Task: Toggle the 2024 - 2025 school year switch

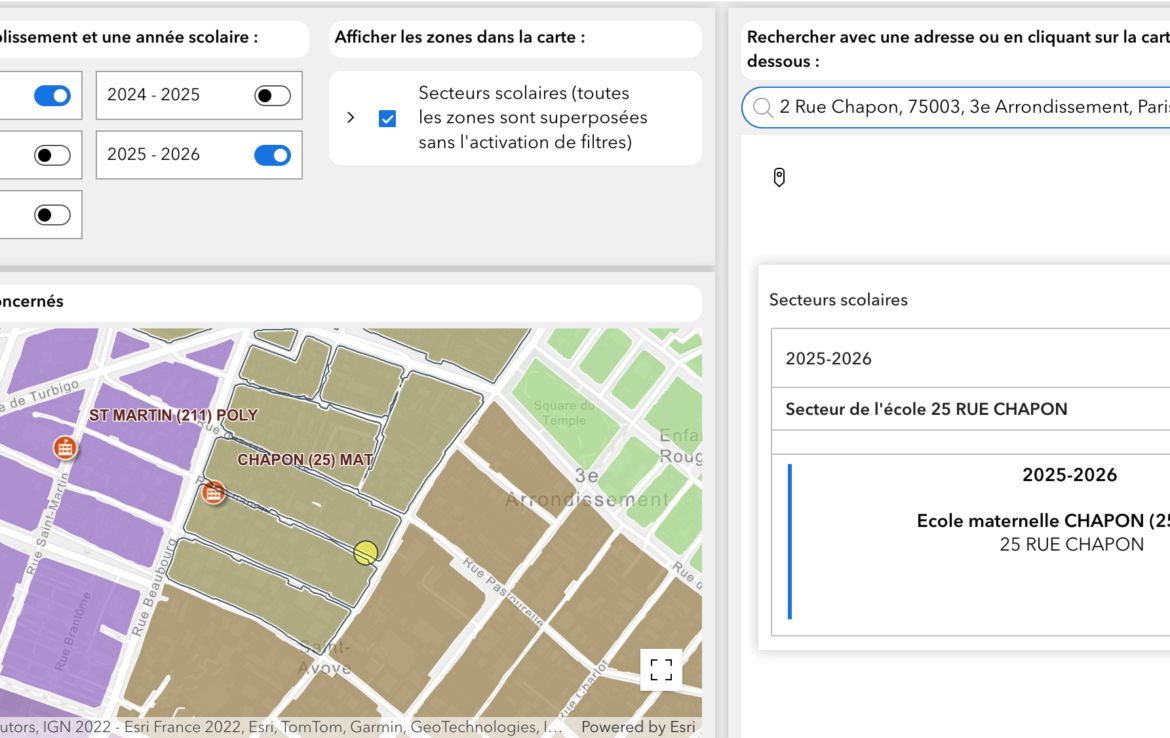Action: [272, 95]
